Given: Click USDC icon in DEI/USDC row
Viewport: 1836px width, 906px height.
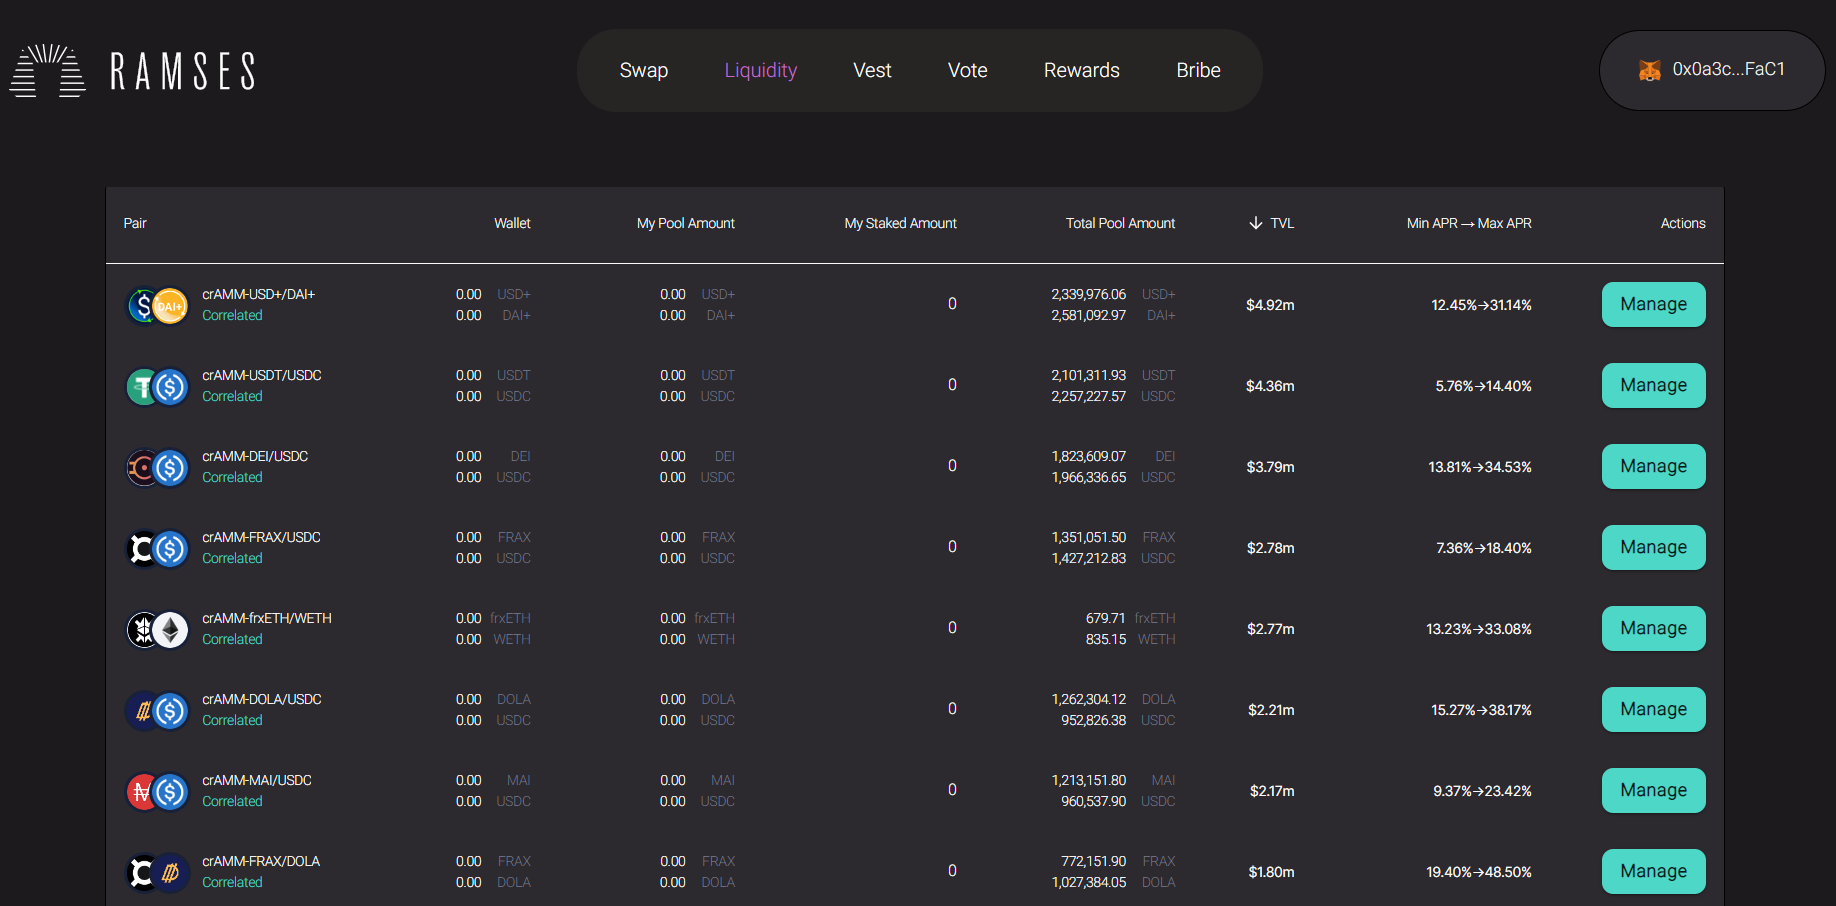Looking at the screenshot, I should point(170,467).
